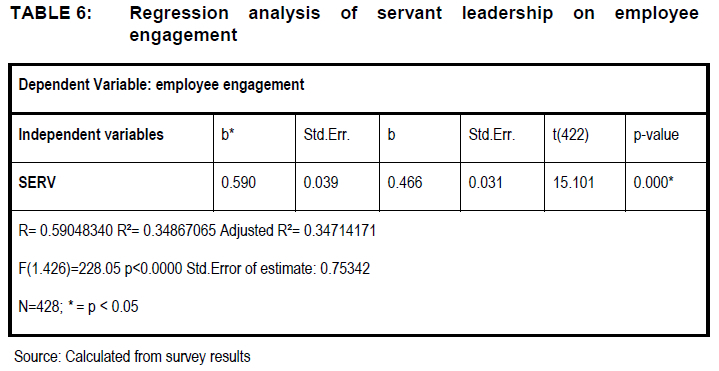Click the SERV row label
The width and height of the screenshot is (719, 371).
coord(37,183)
